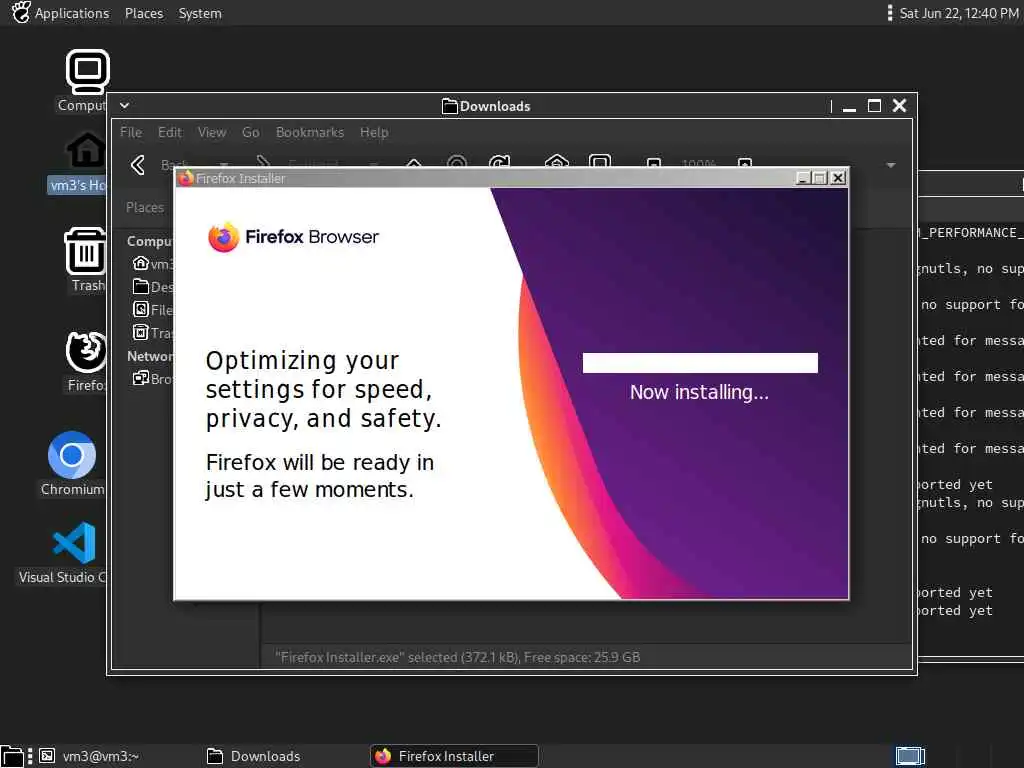Click the panel handle dots near clock
Image resolution: width=1024 pixels, height=768 pixels.
click(x=889, y=13)
